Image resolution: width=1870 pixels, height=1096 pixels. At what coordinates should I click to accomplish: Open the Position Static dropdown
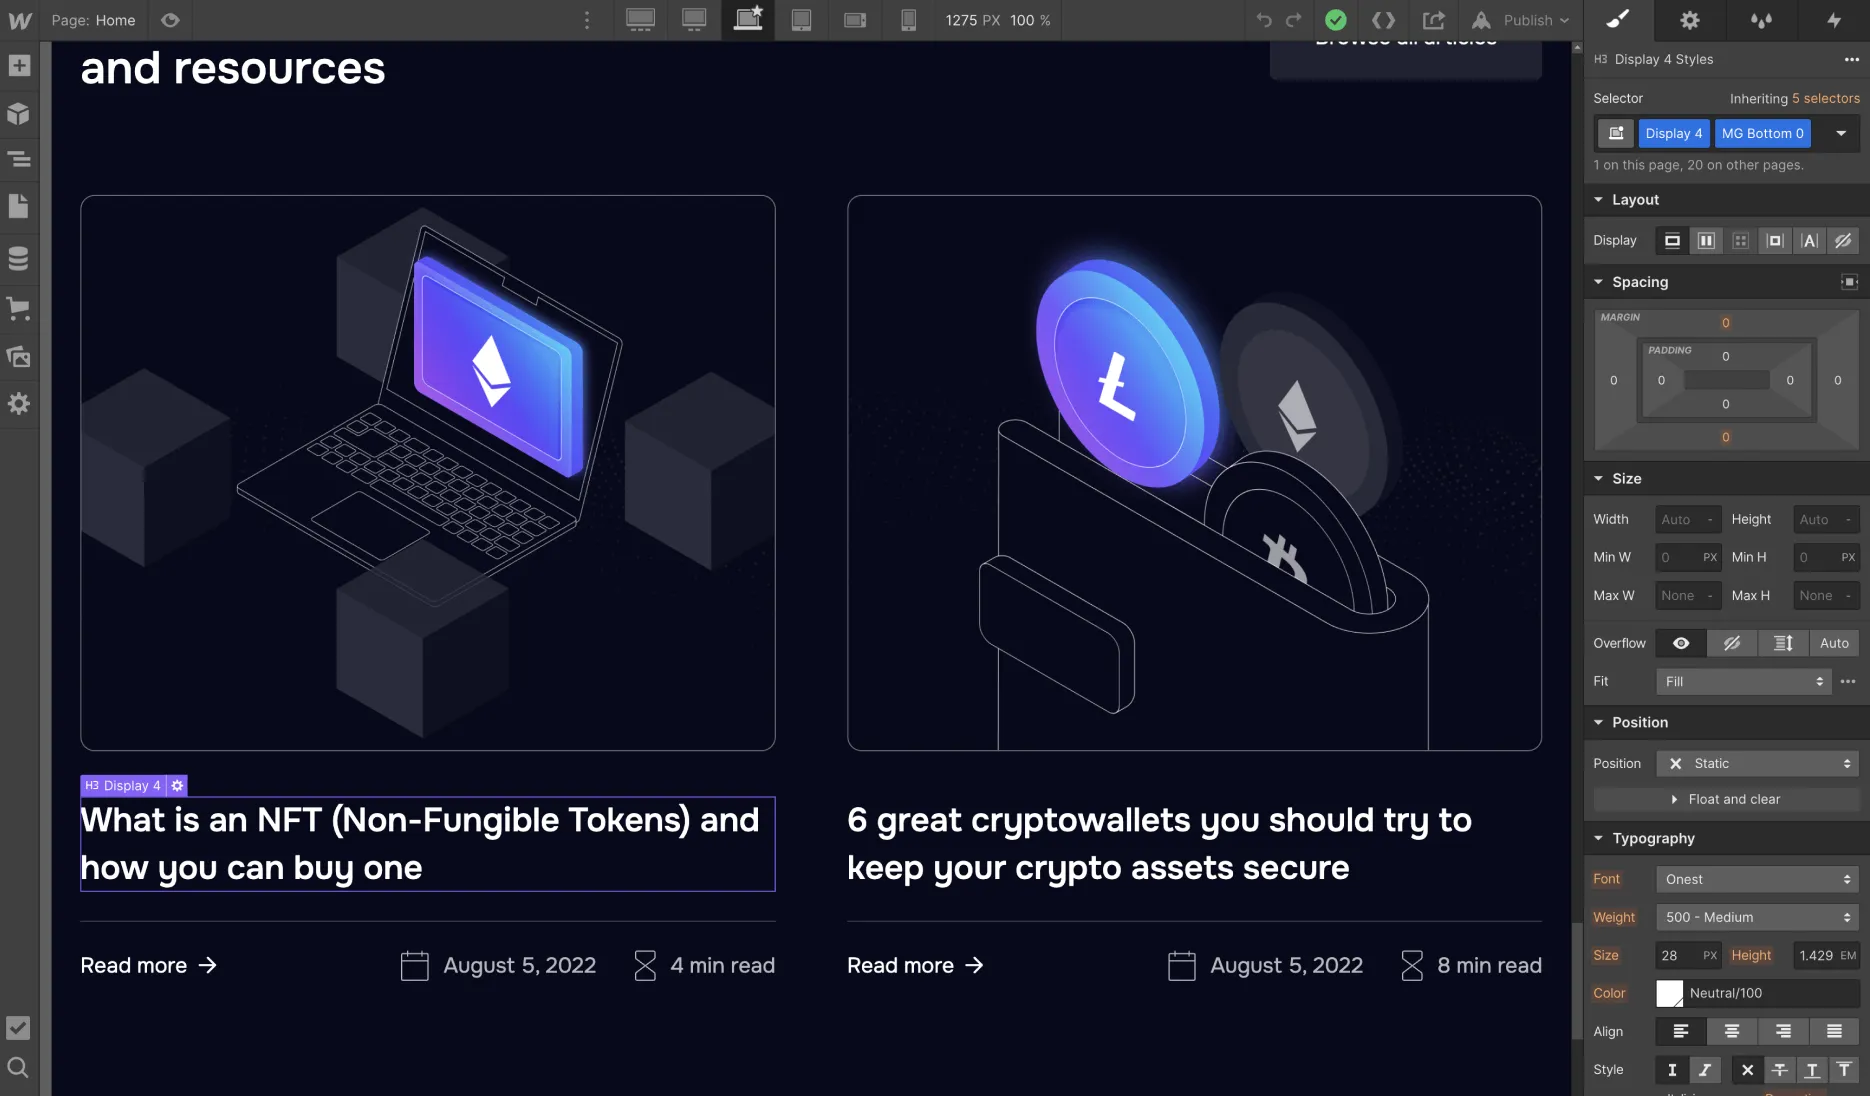[1757, 763]
